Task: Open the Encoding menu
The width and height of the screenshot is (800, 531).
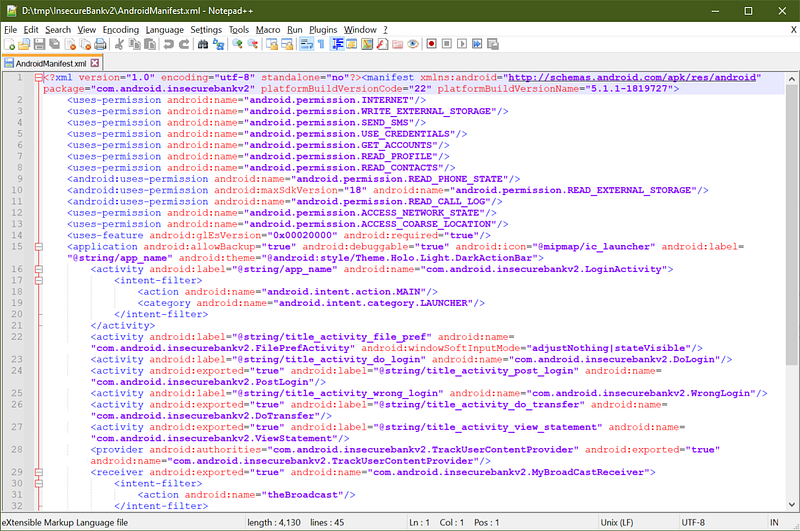Action: tap(120, 30)
